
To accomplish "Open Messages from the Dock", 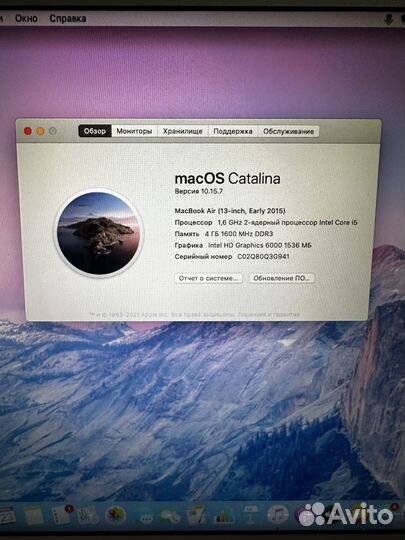I will [146, 517].
